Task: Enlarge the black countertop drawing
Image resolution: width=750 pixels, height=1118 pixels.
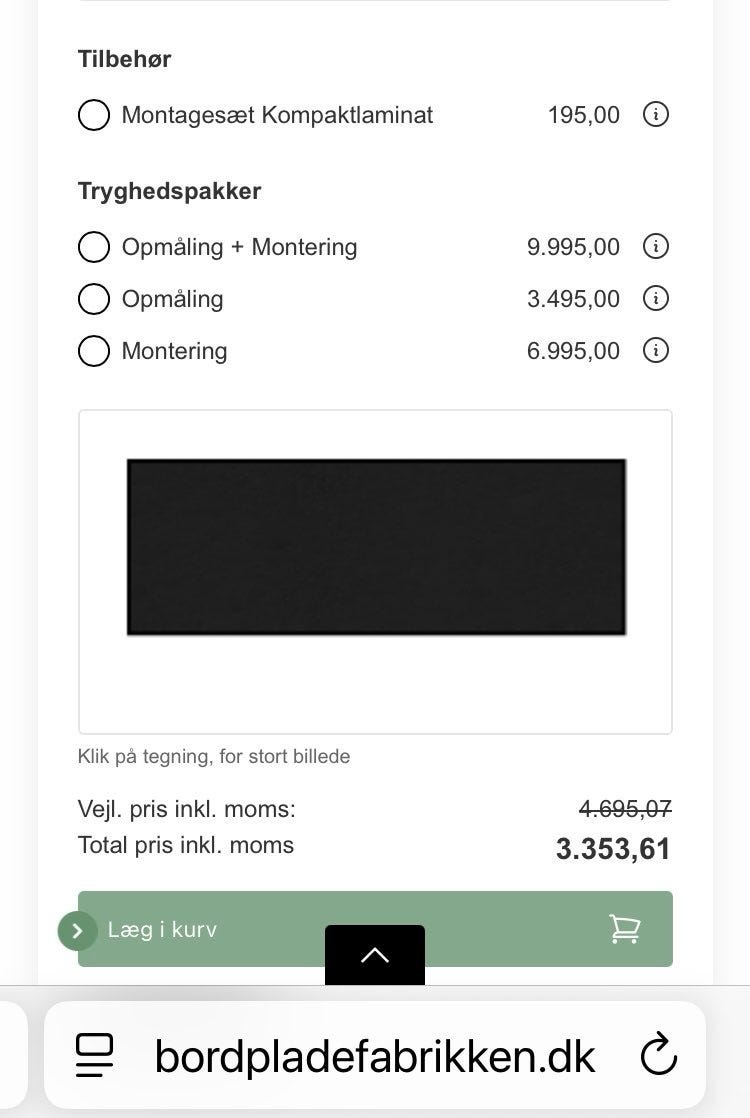Action: pos(376,547)
